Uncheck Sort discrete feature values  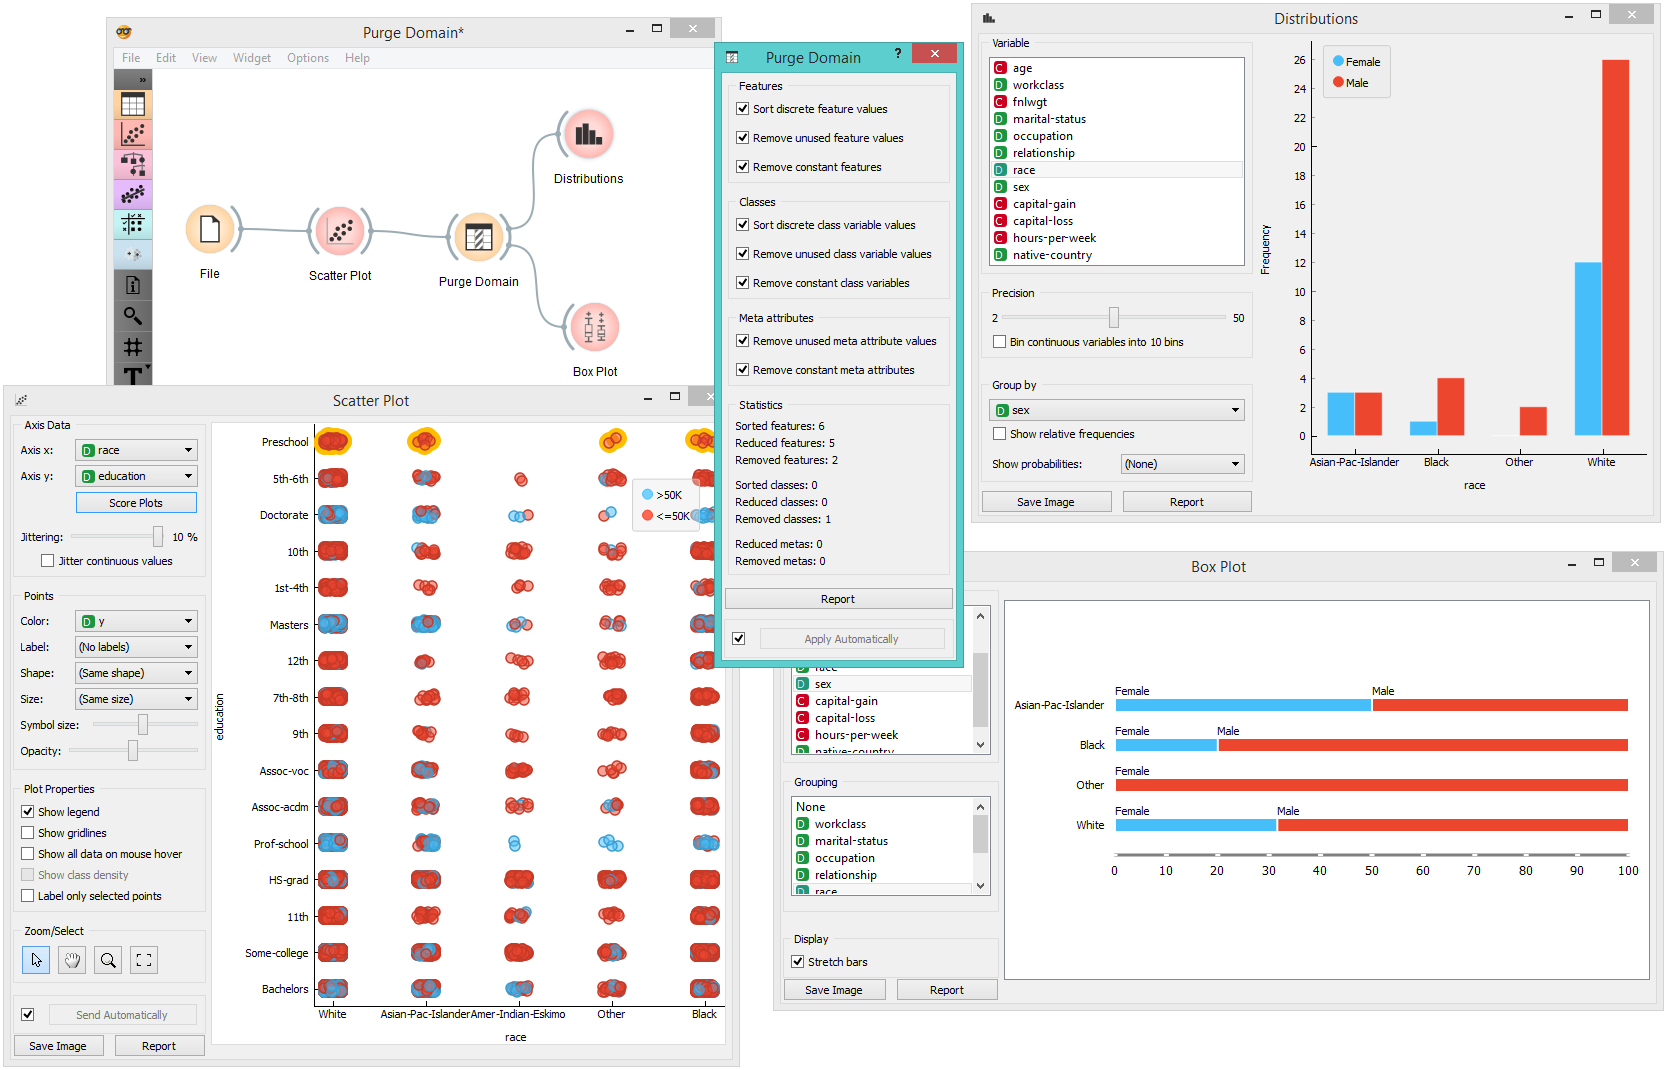743,109
